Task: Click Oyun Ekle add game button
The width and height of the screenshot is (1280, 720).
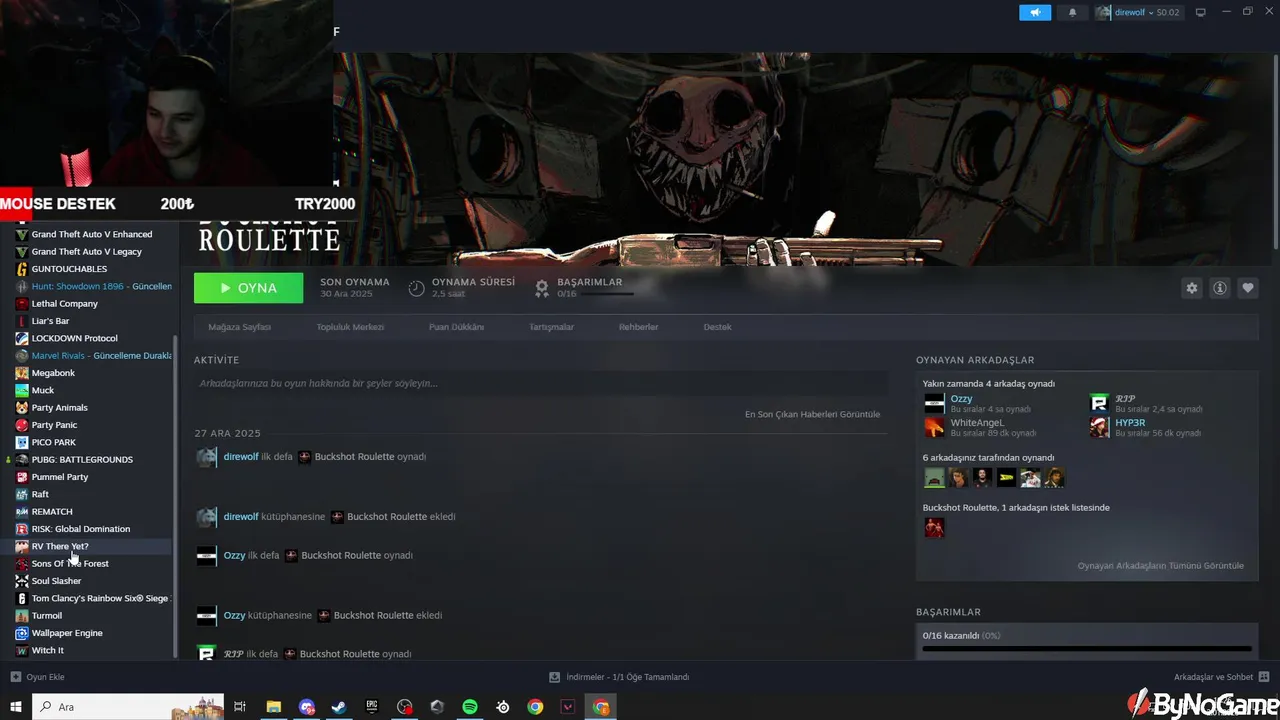Action: click(x=37, y=677)
